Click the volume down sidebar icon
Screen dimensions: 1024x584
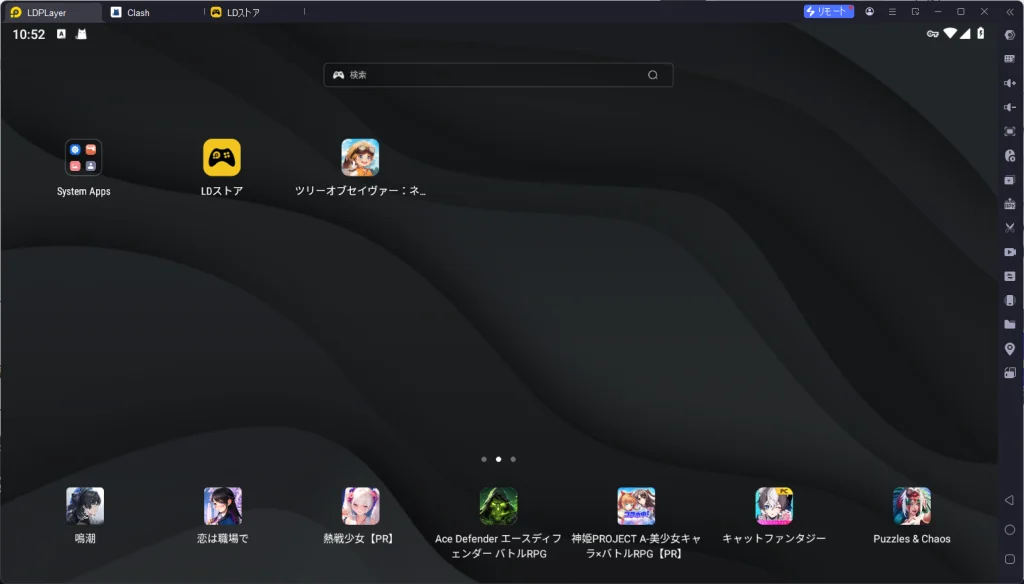[1010, 107]
